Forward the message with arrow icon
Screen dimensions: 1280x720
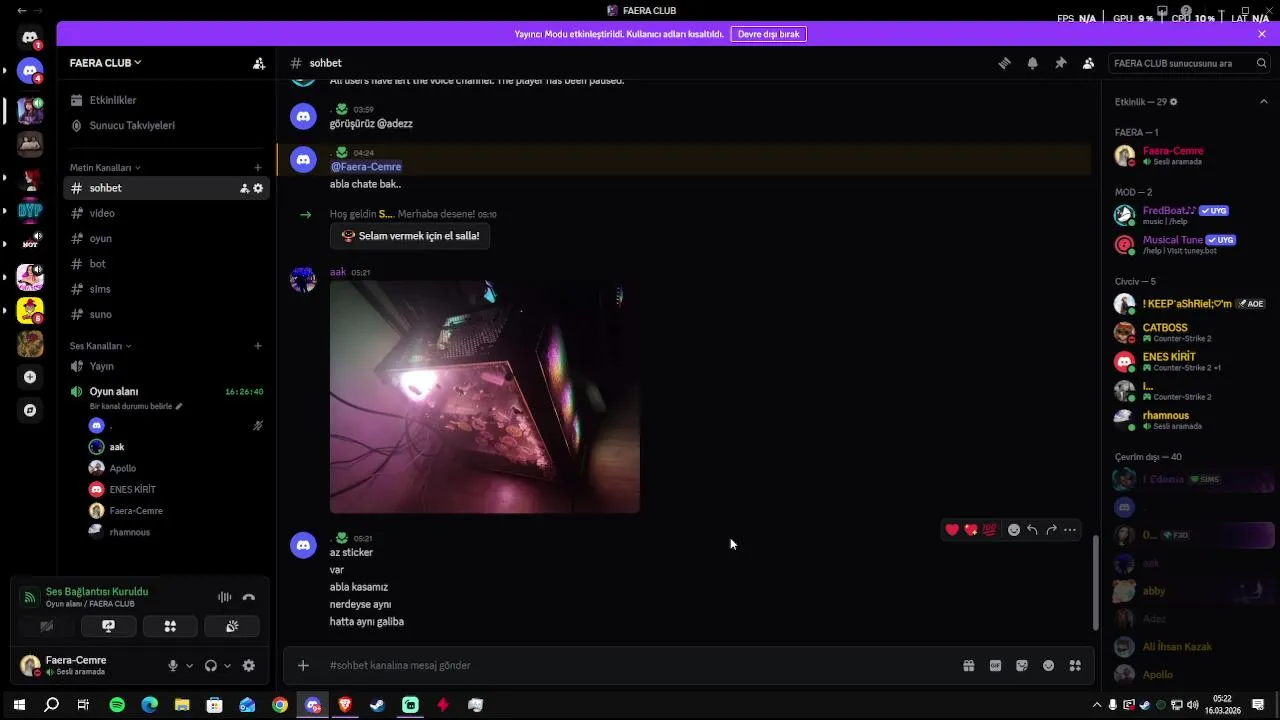pos(1051,530)
